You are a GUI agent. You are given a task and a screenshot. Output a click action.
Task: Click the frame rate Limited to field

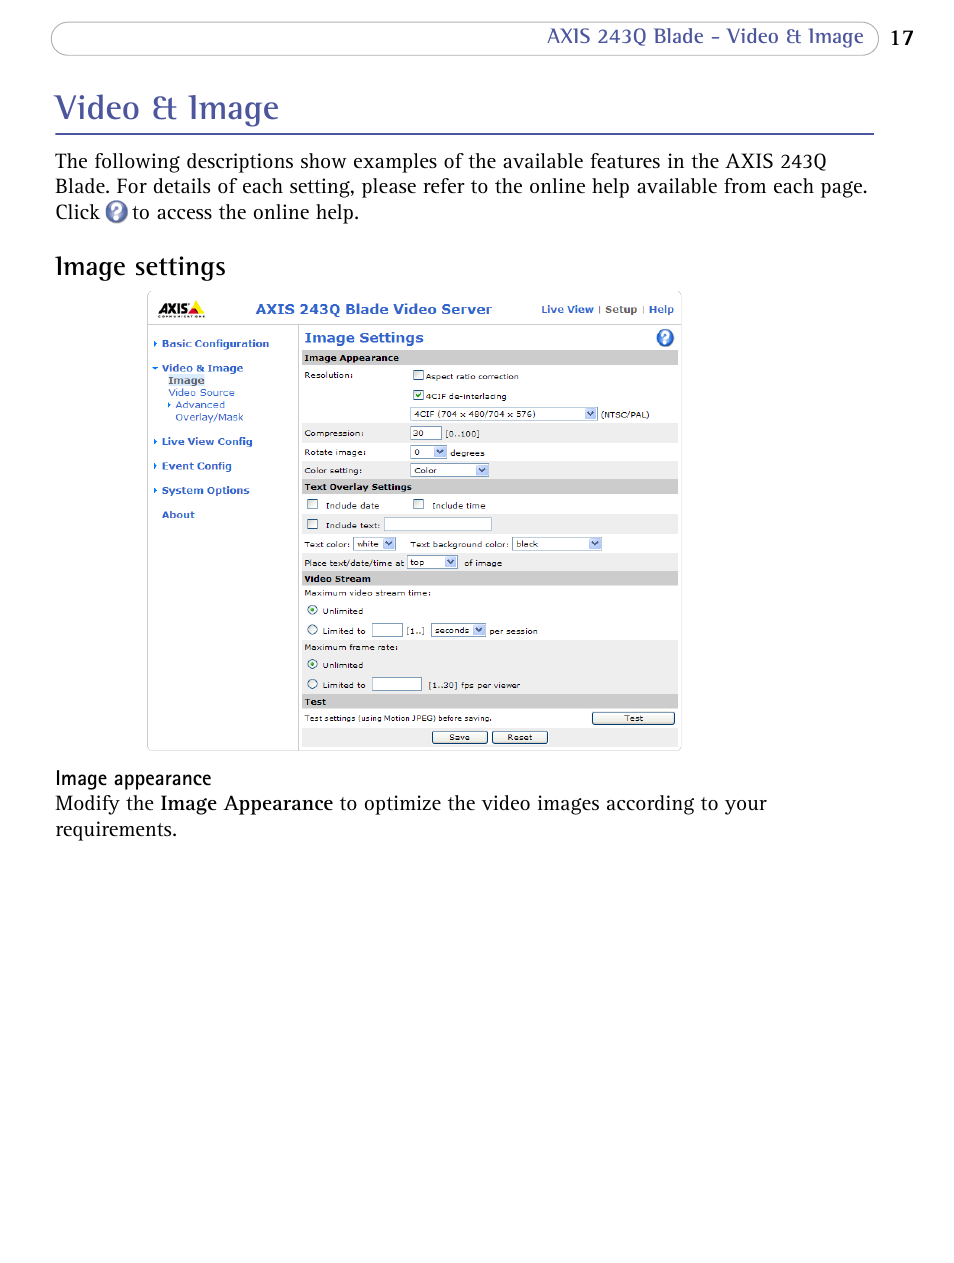(397, 684)
